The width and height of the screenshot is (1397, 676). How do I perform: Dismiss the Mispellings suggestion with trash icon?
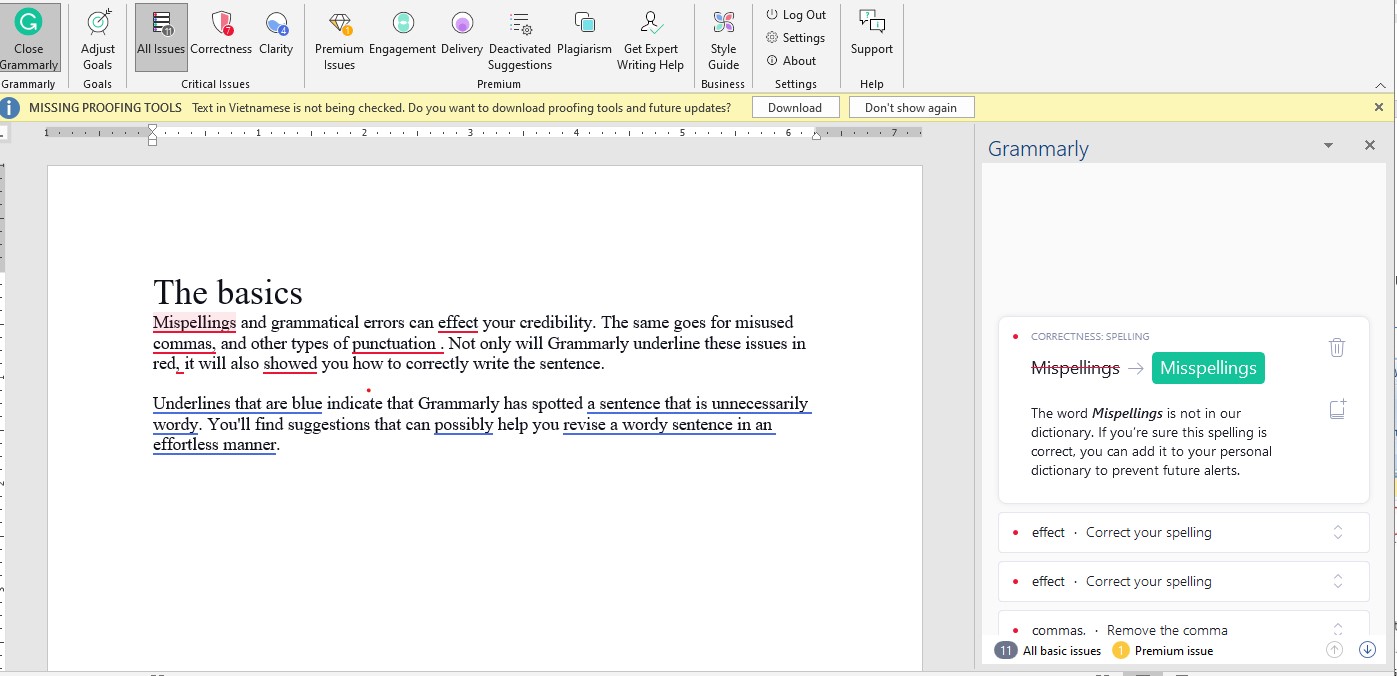1337,347
